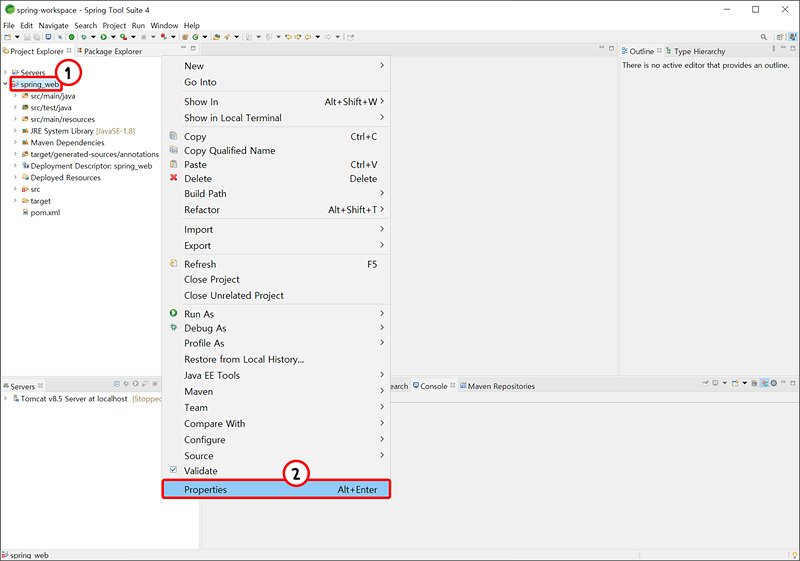This screenshot has width=800, height=561.
Task: Stop the server in Servers view toolbar
Action: (155, 384)
